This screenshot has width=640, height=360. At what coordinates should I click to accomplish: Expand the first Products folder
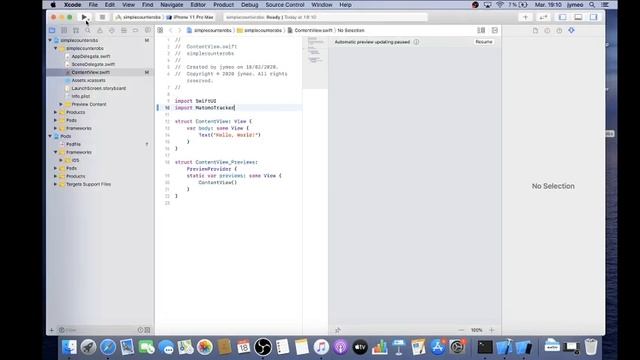[x=56, y=112]
